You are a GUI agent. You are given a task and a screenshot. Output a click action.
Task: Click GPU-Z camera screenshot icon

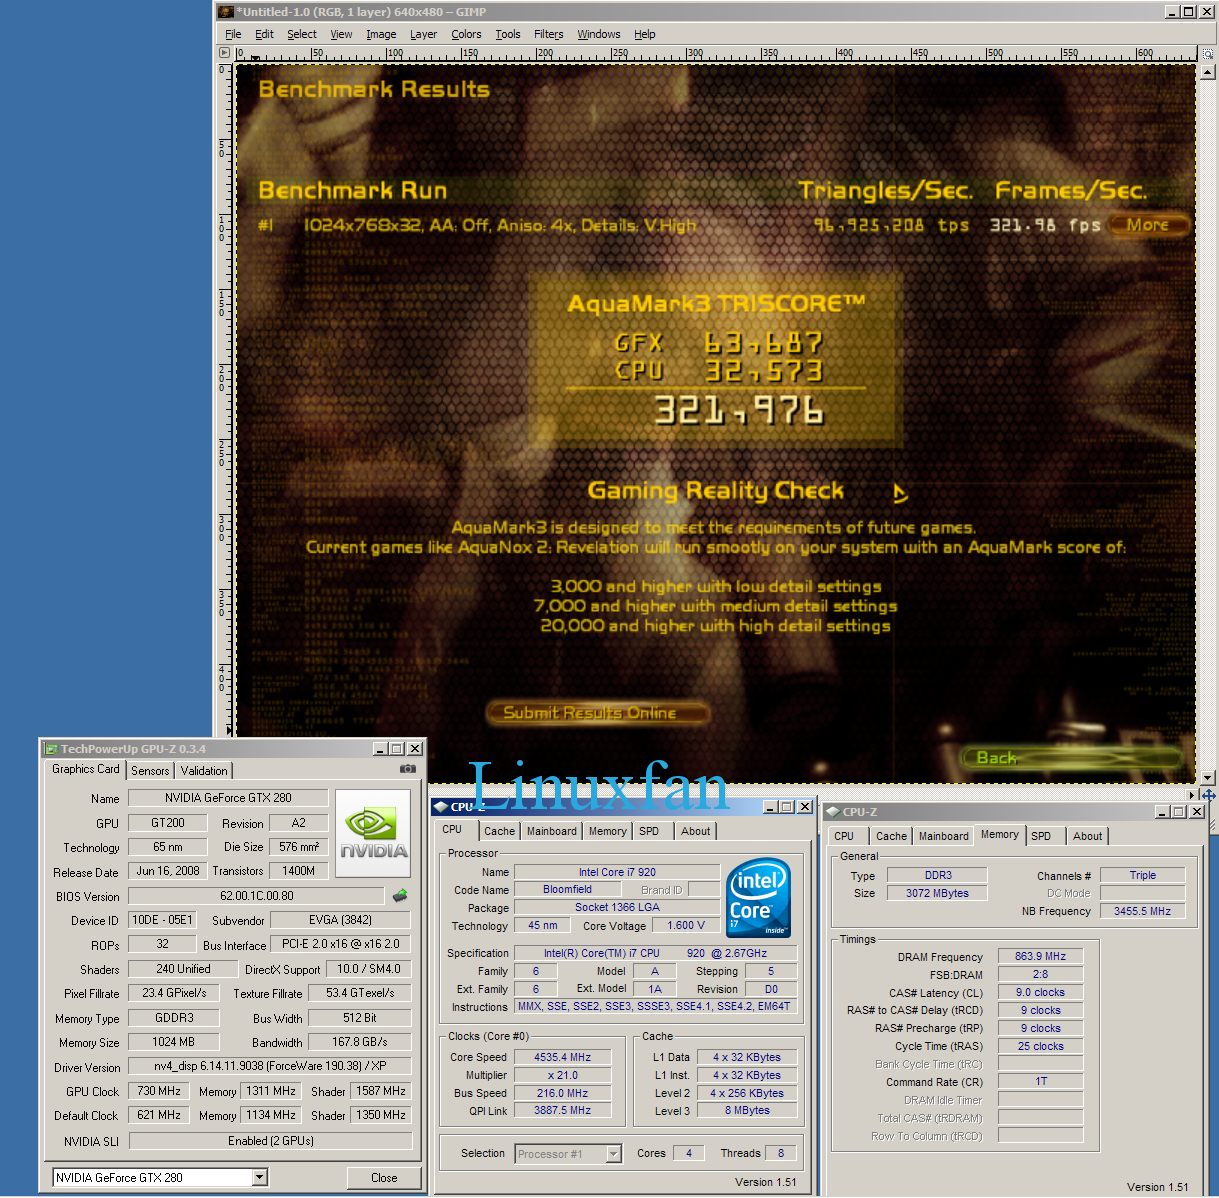[408, 769]
